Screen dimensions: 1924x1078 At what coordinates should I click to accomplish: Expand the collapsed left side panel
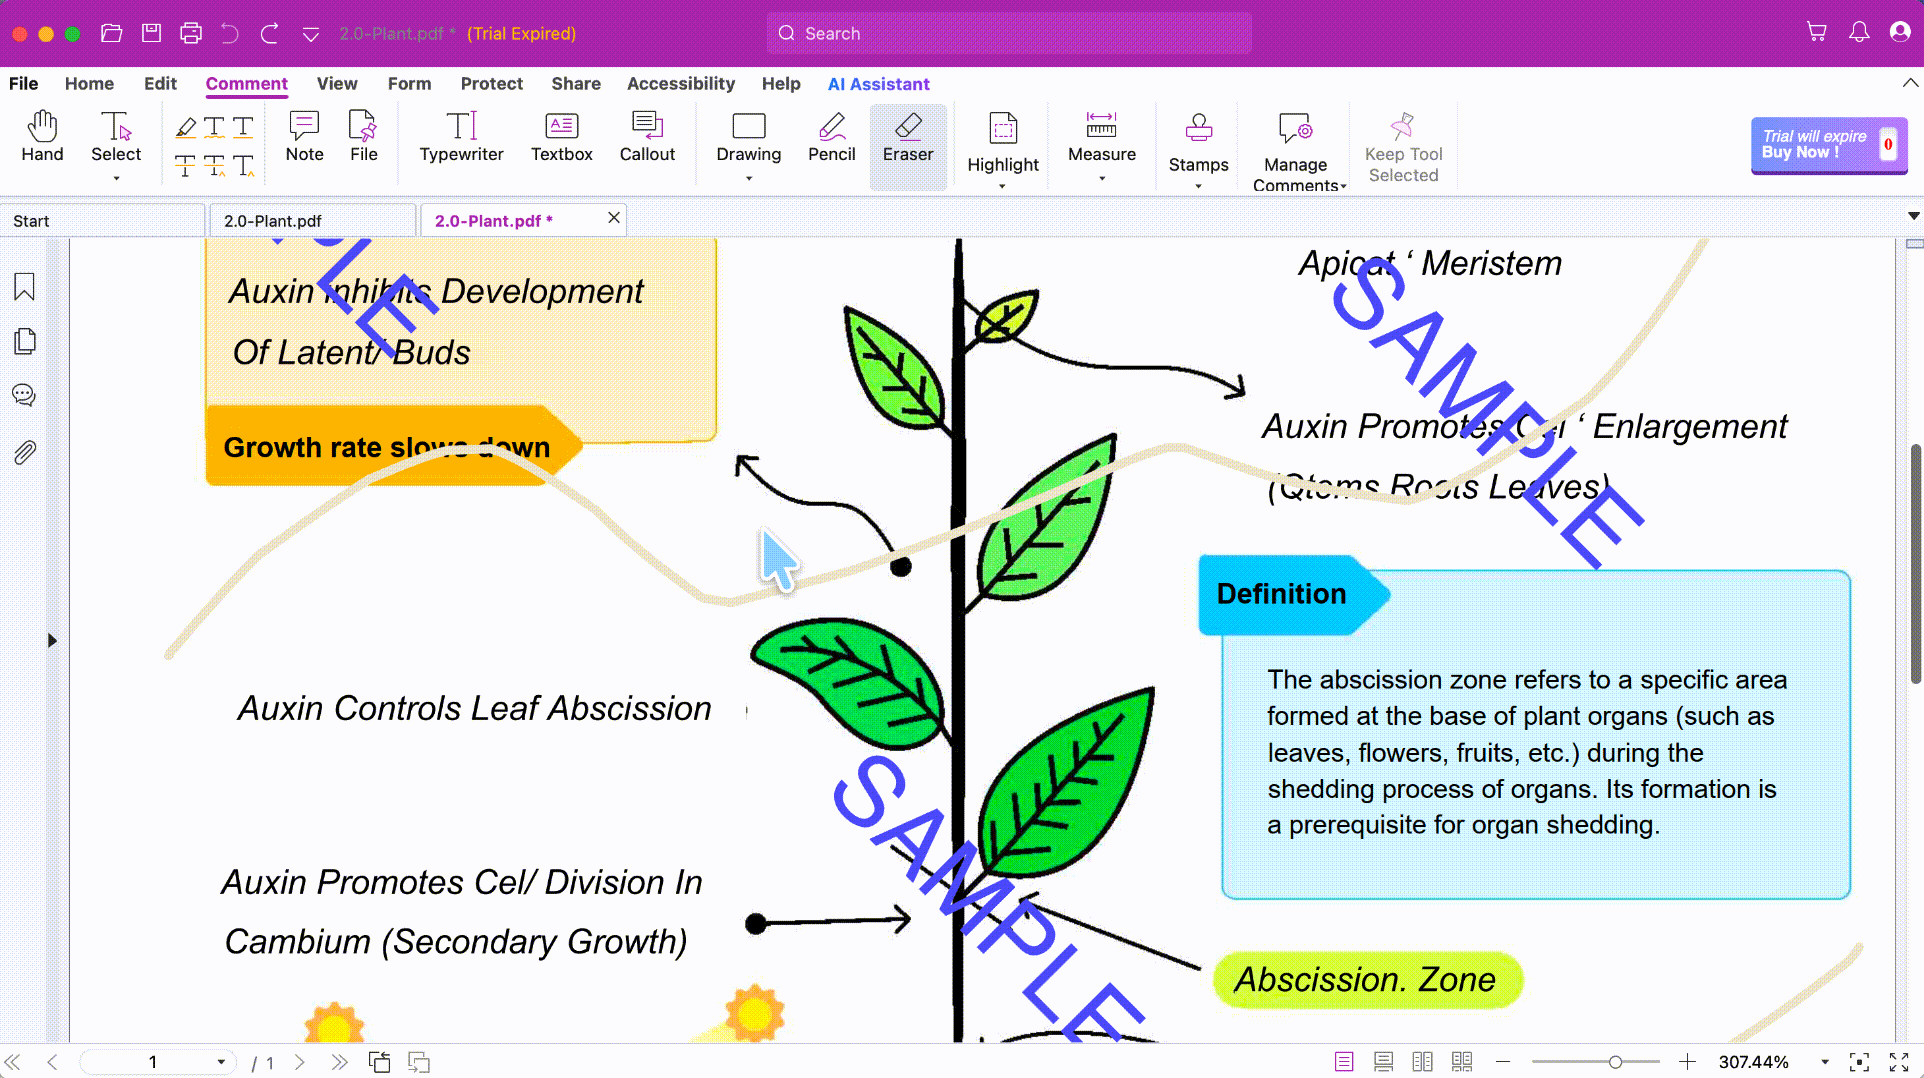52,640
